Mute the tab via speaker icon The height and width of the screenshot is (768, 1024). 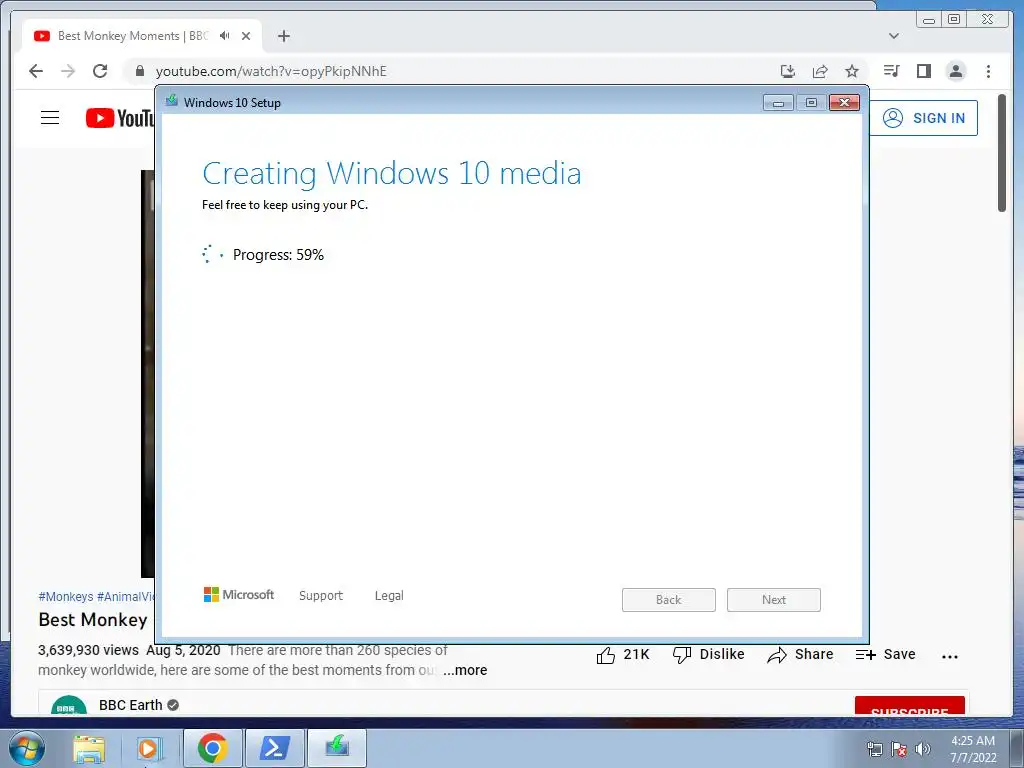(x=225, y=36)
